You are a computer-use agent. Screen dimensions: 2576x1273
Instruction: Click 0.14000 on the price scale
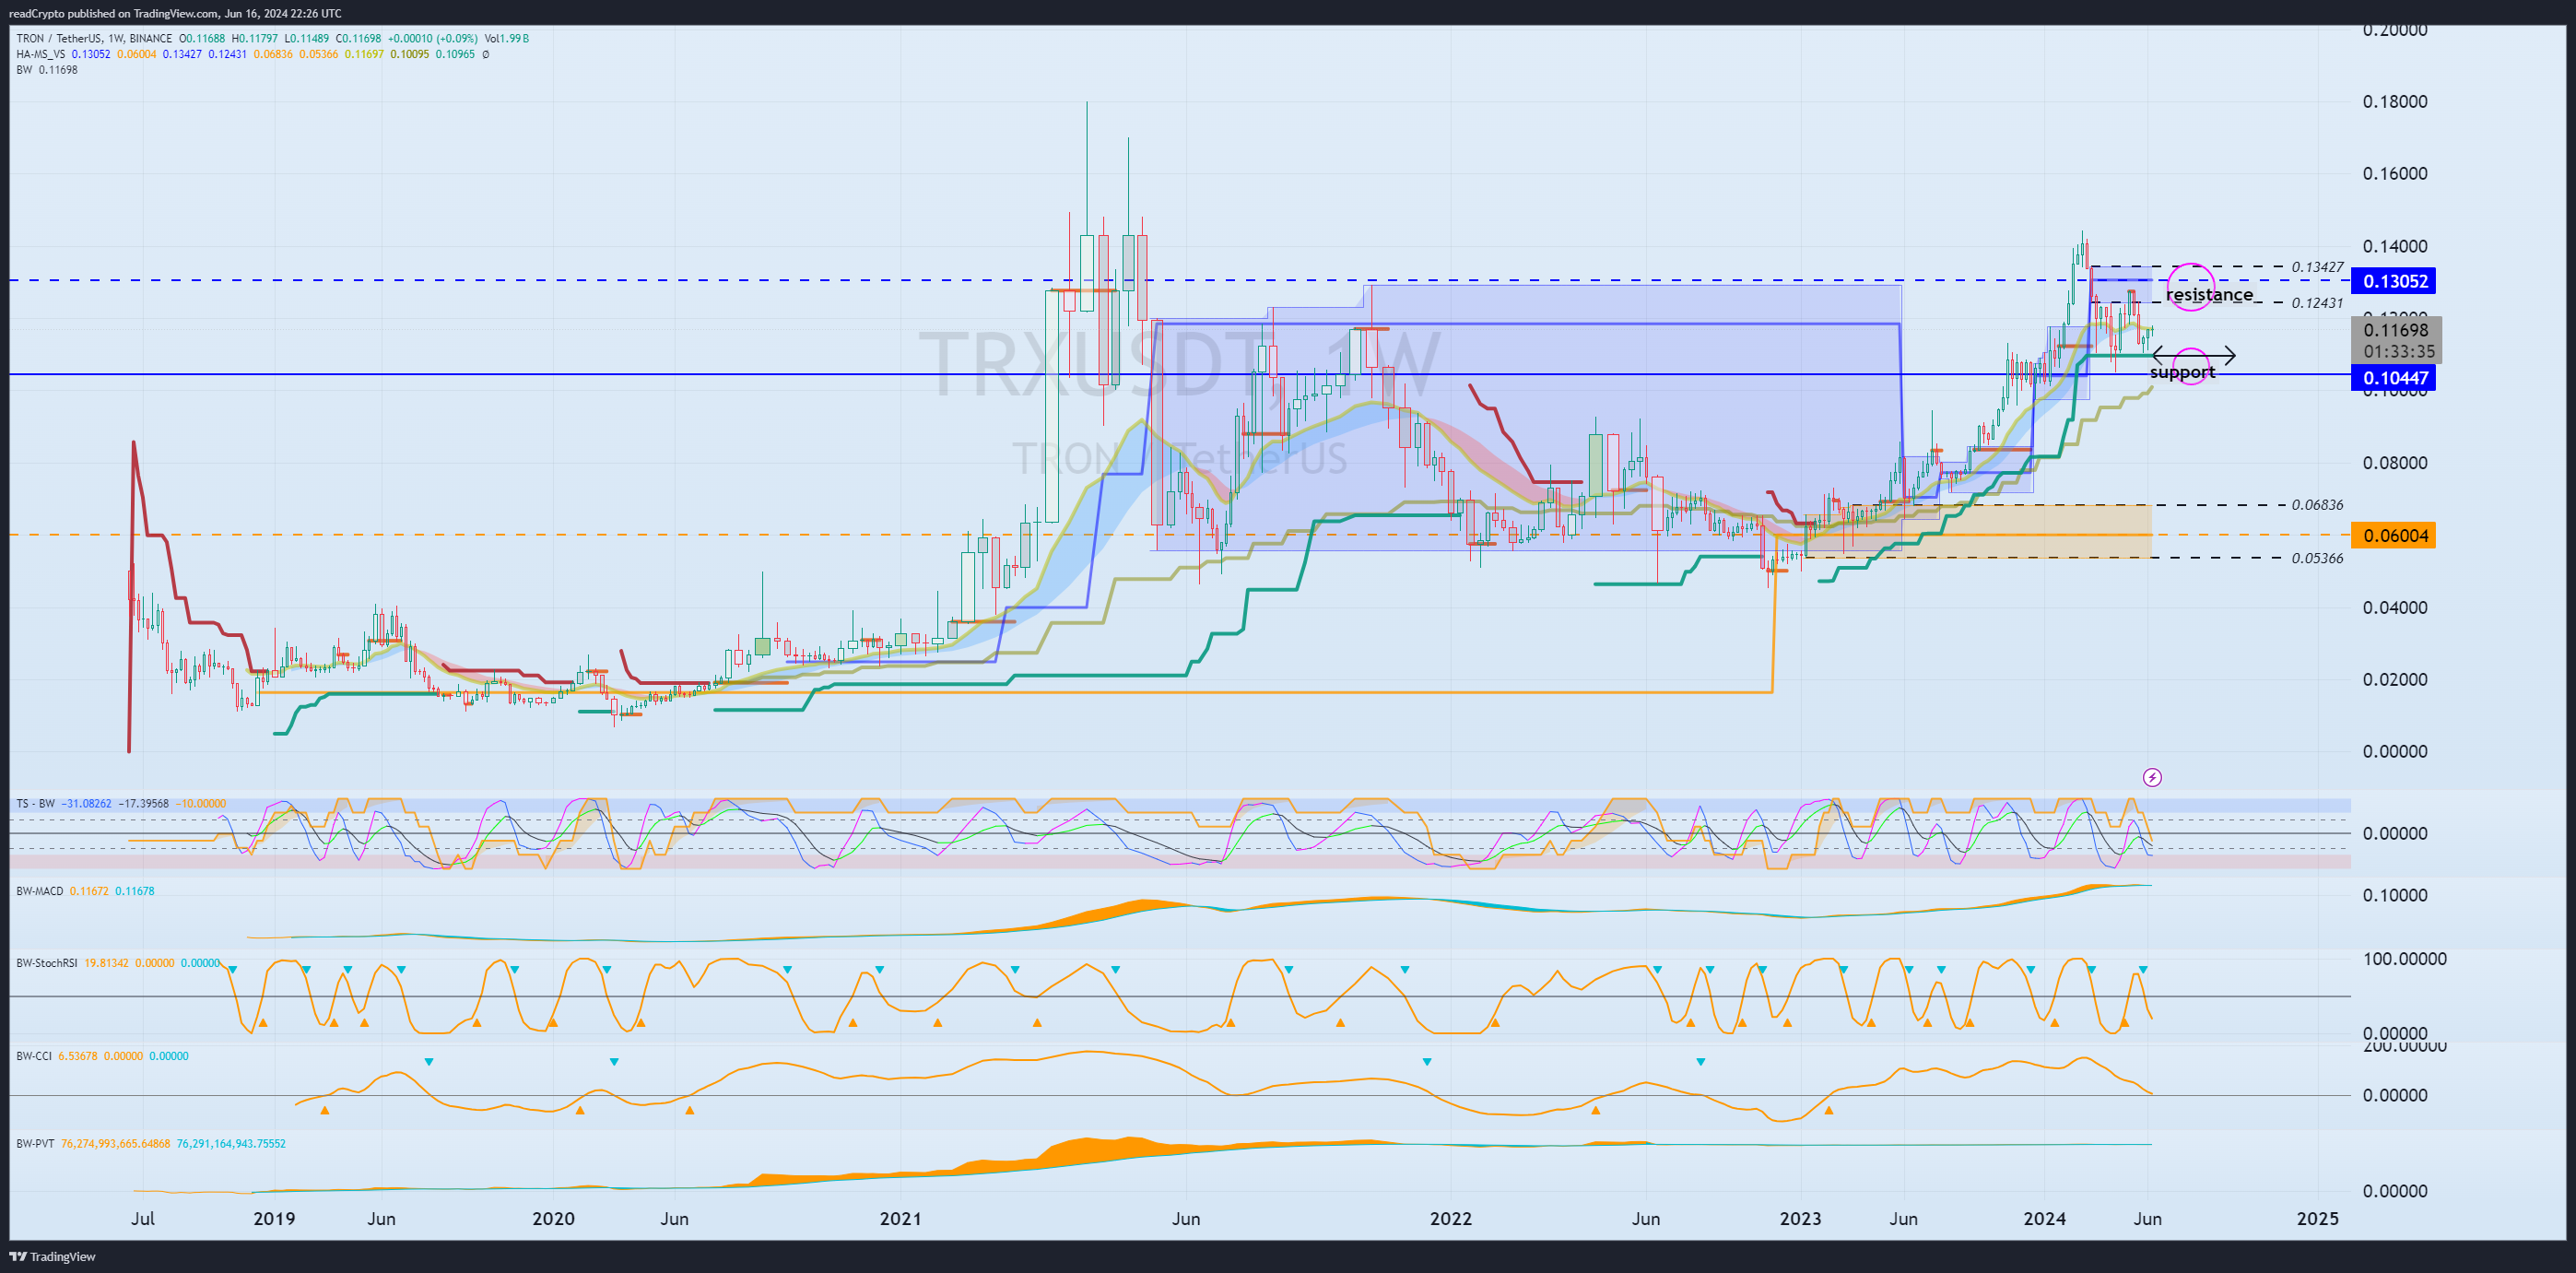pos(2395,247)
